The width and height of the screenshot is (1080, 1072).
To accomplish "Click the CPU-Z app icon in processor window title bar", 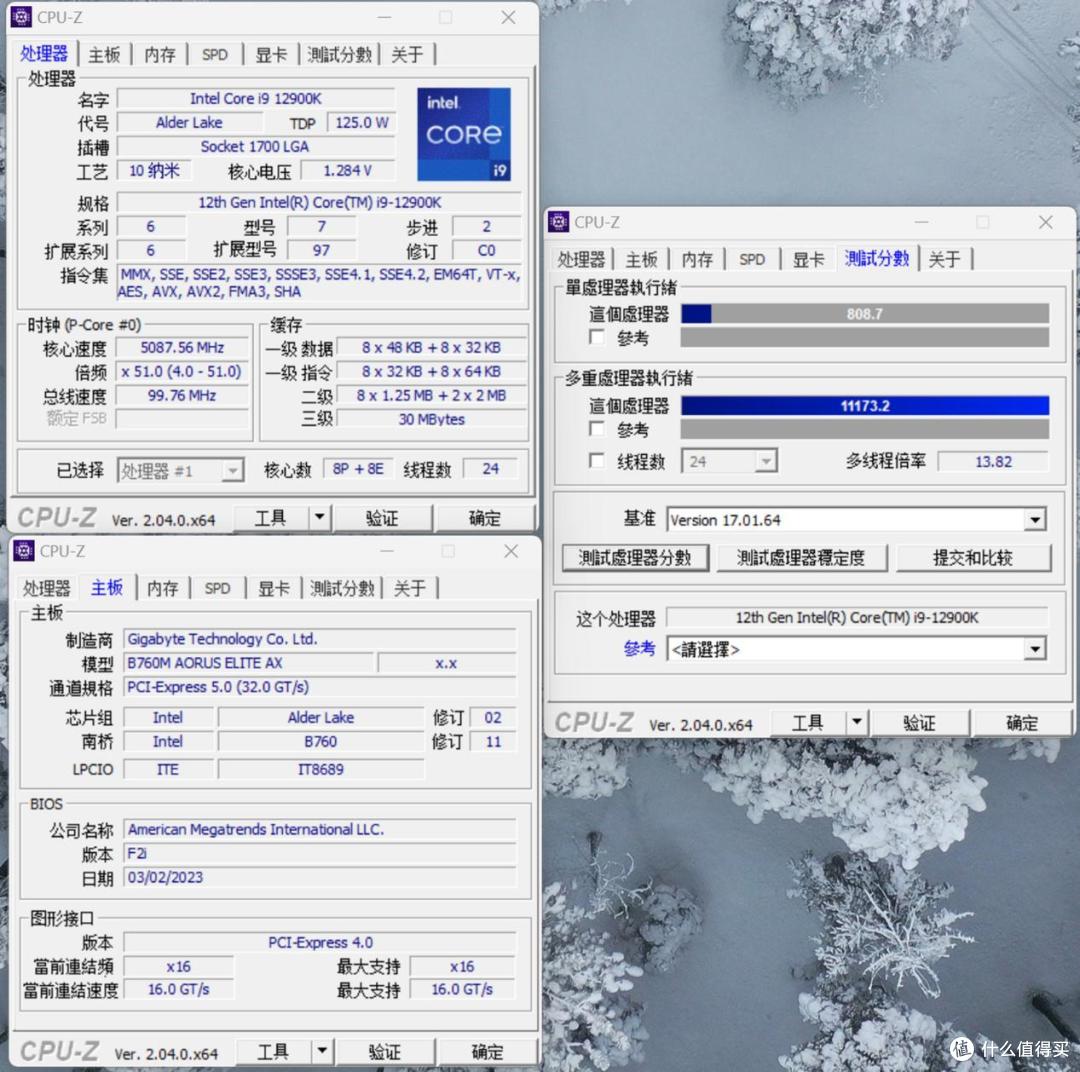I will coord(21,17).
